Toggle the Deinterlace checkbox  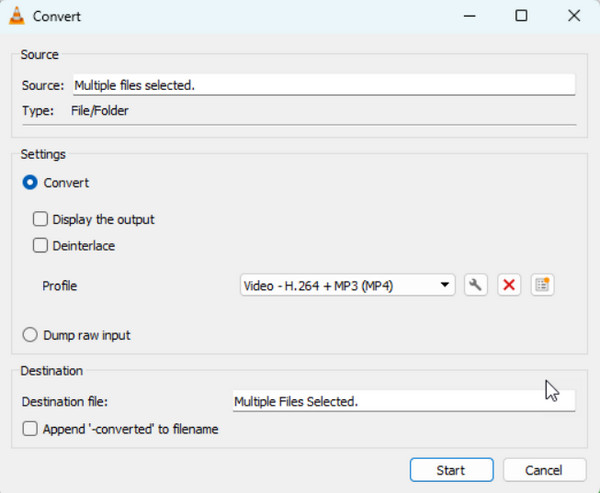pyautogui.click(x=41, y=245)
